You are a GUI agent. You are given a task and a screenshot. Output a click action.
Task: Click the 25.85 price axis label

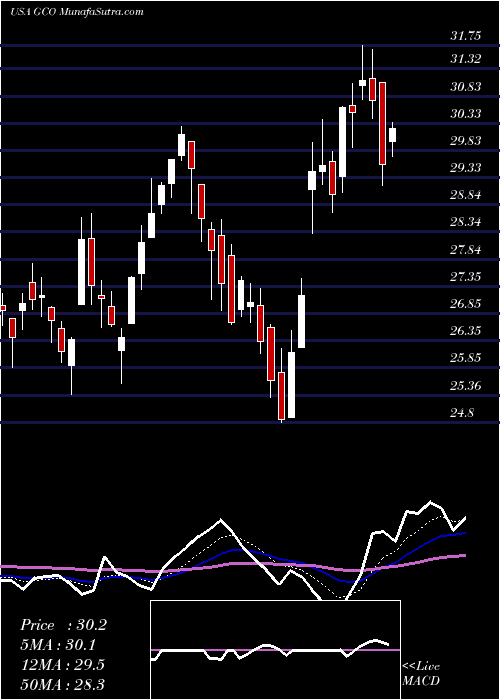(466, 358)
